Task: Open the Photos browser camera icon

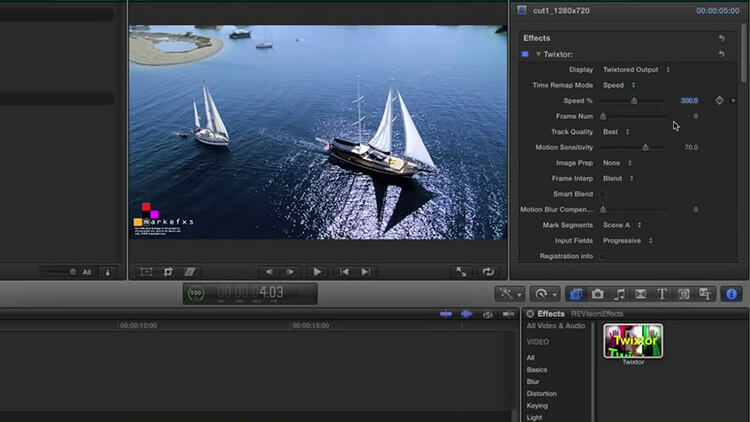Action: (597, 294)
